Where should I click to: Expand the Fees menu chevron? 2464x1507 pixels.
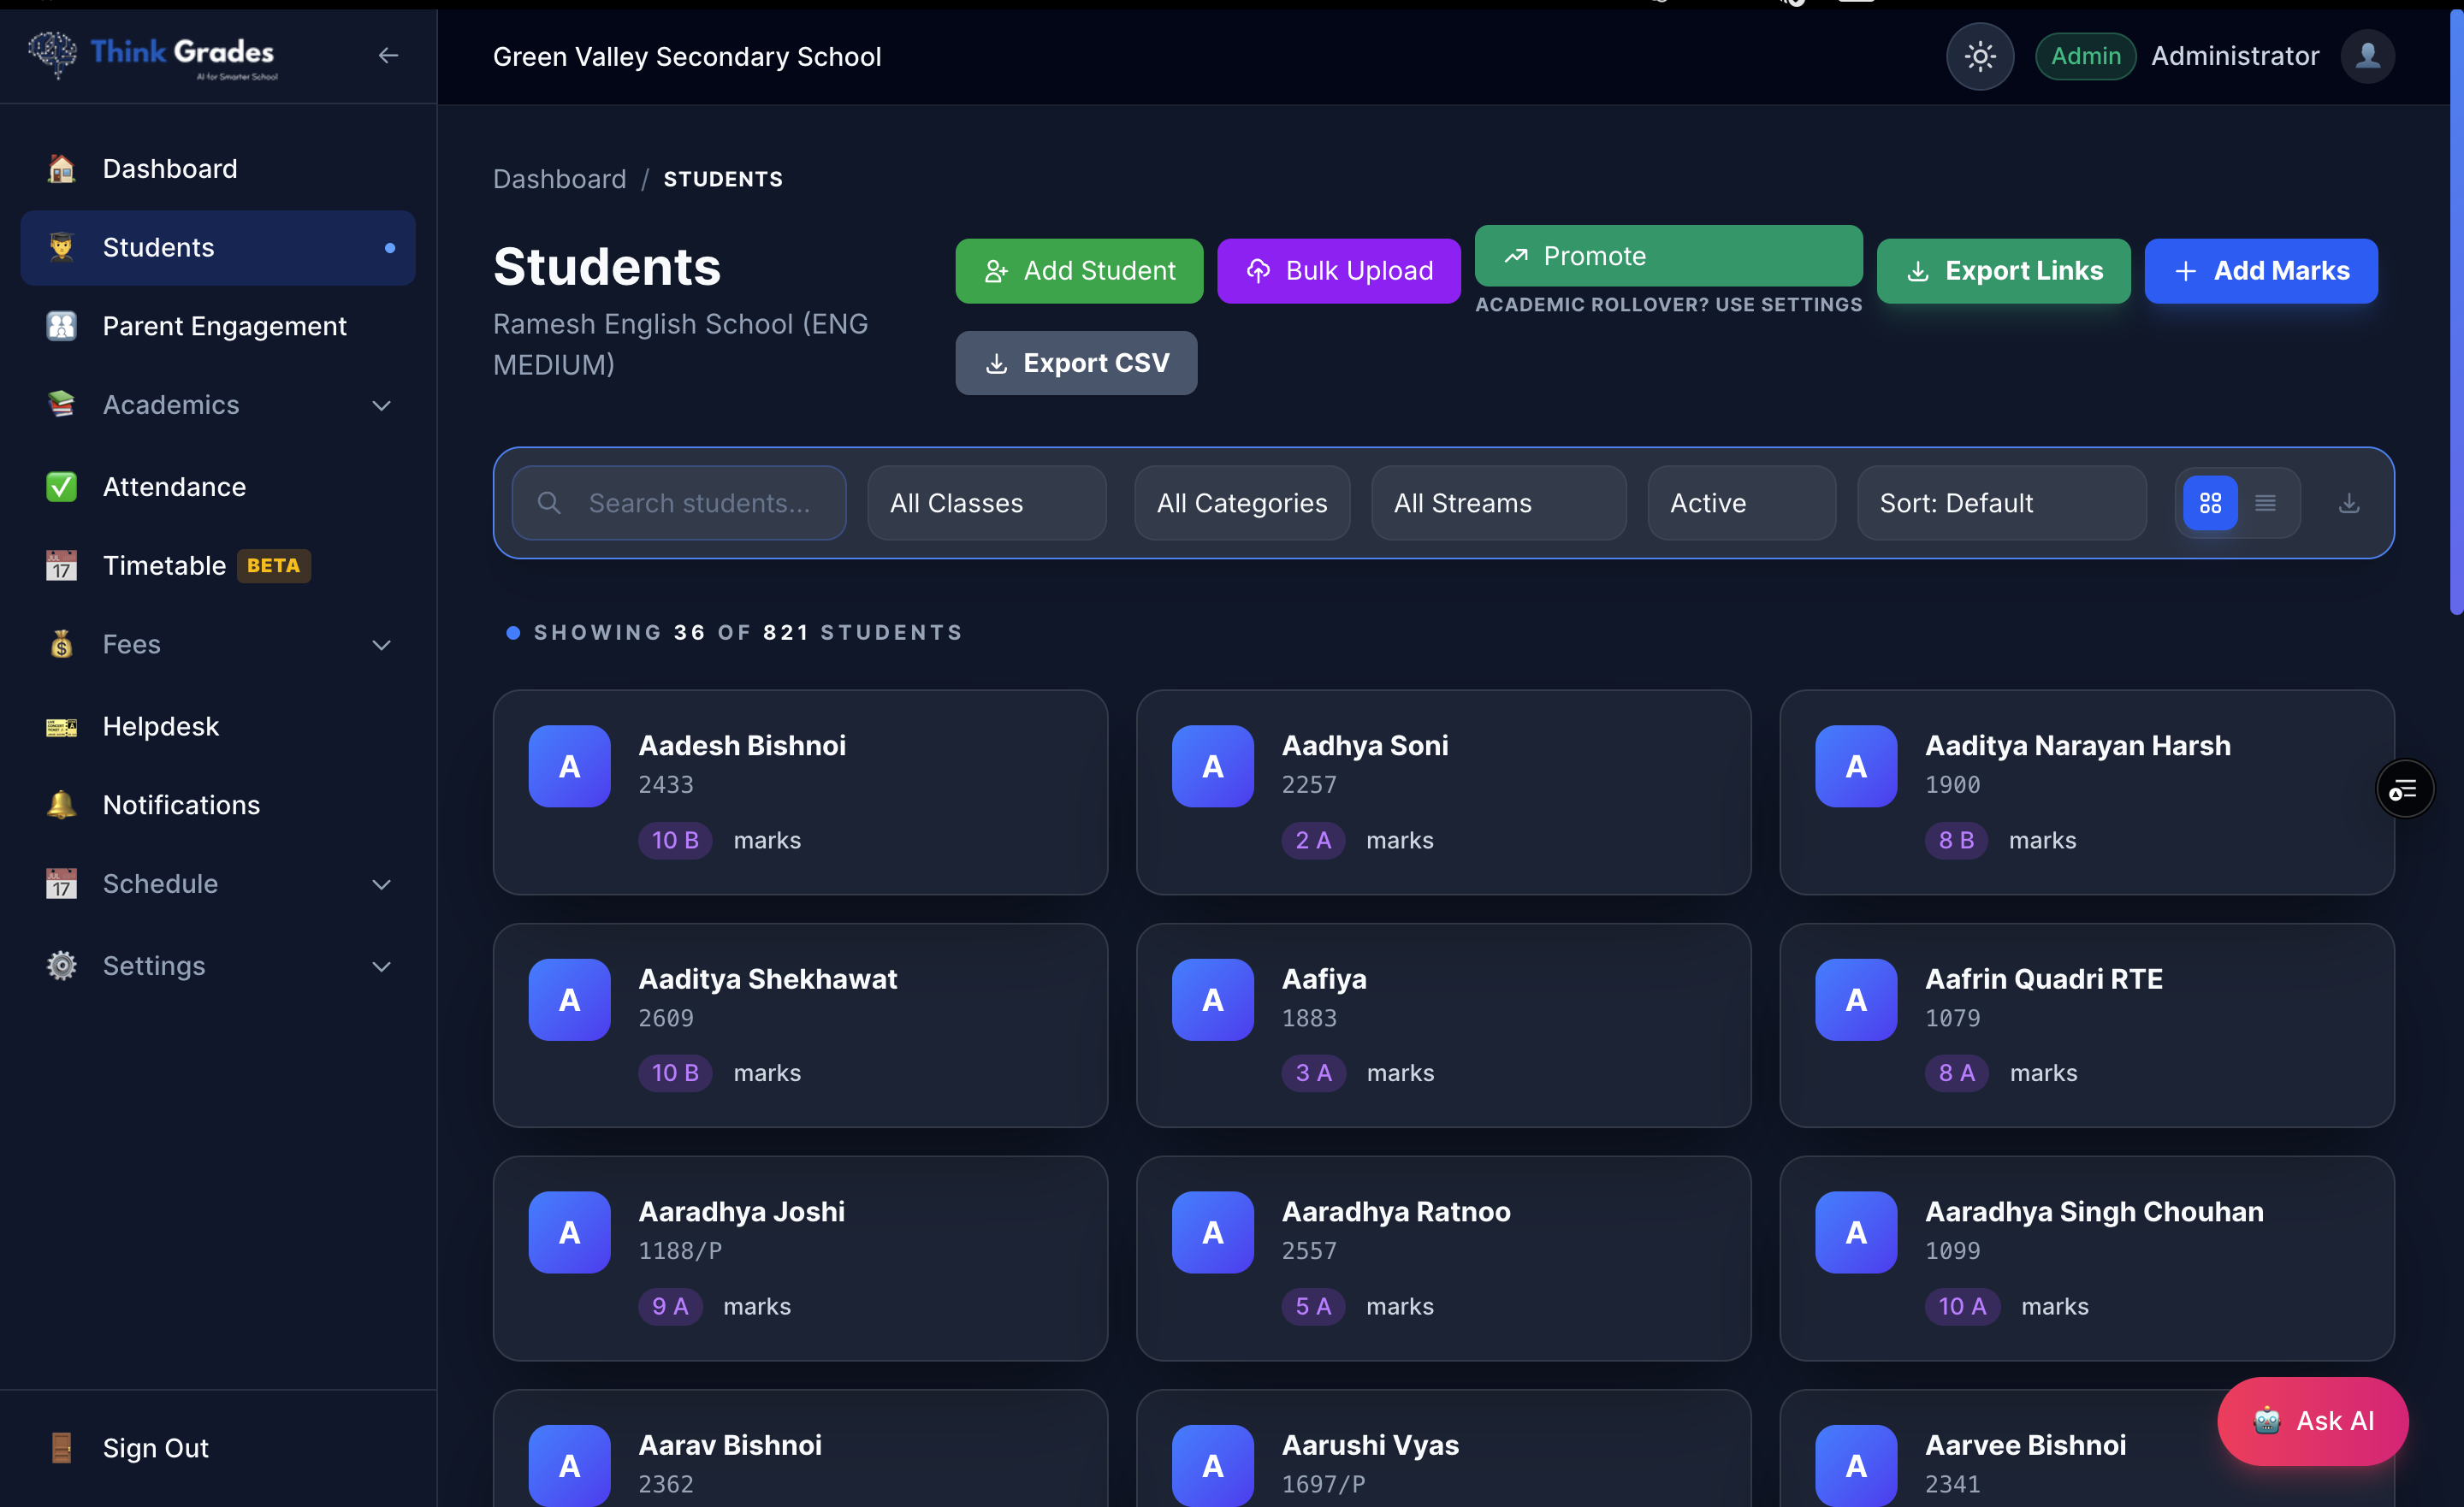tap(381, 645)
